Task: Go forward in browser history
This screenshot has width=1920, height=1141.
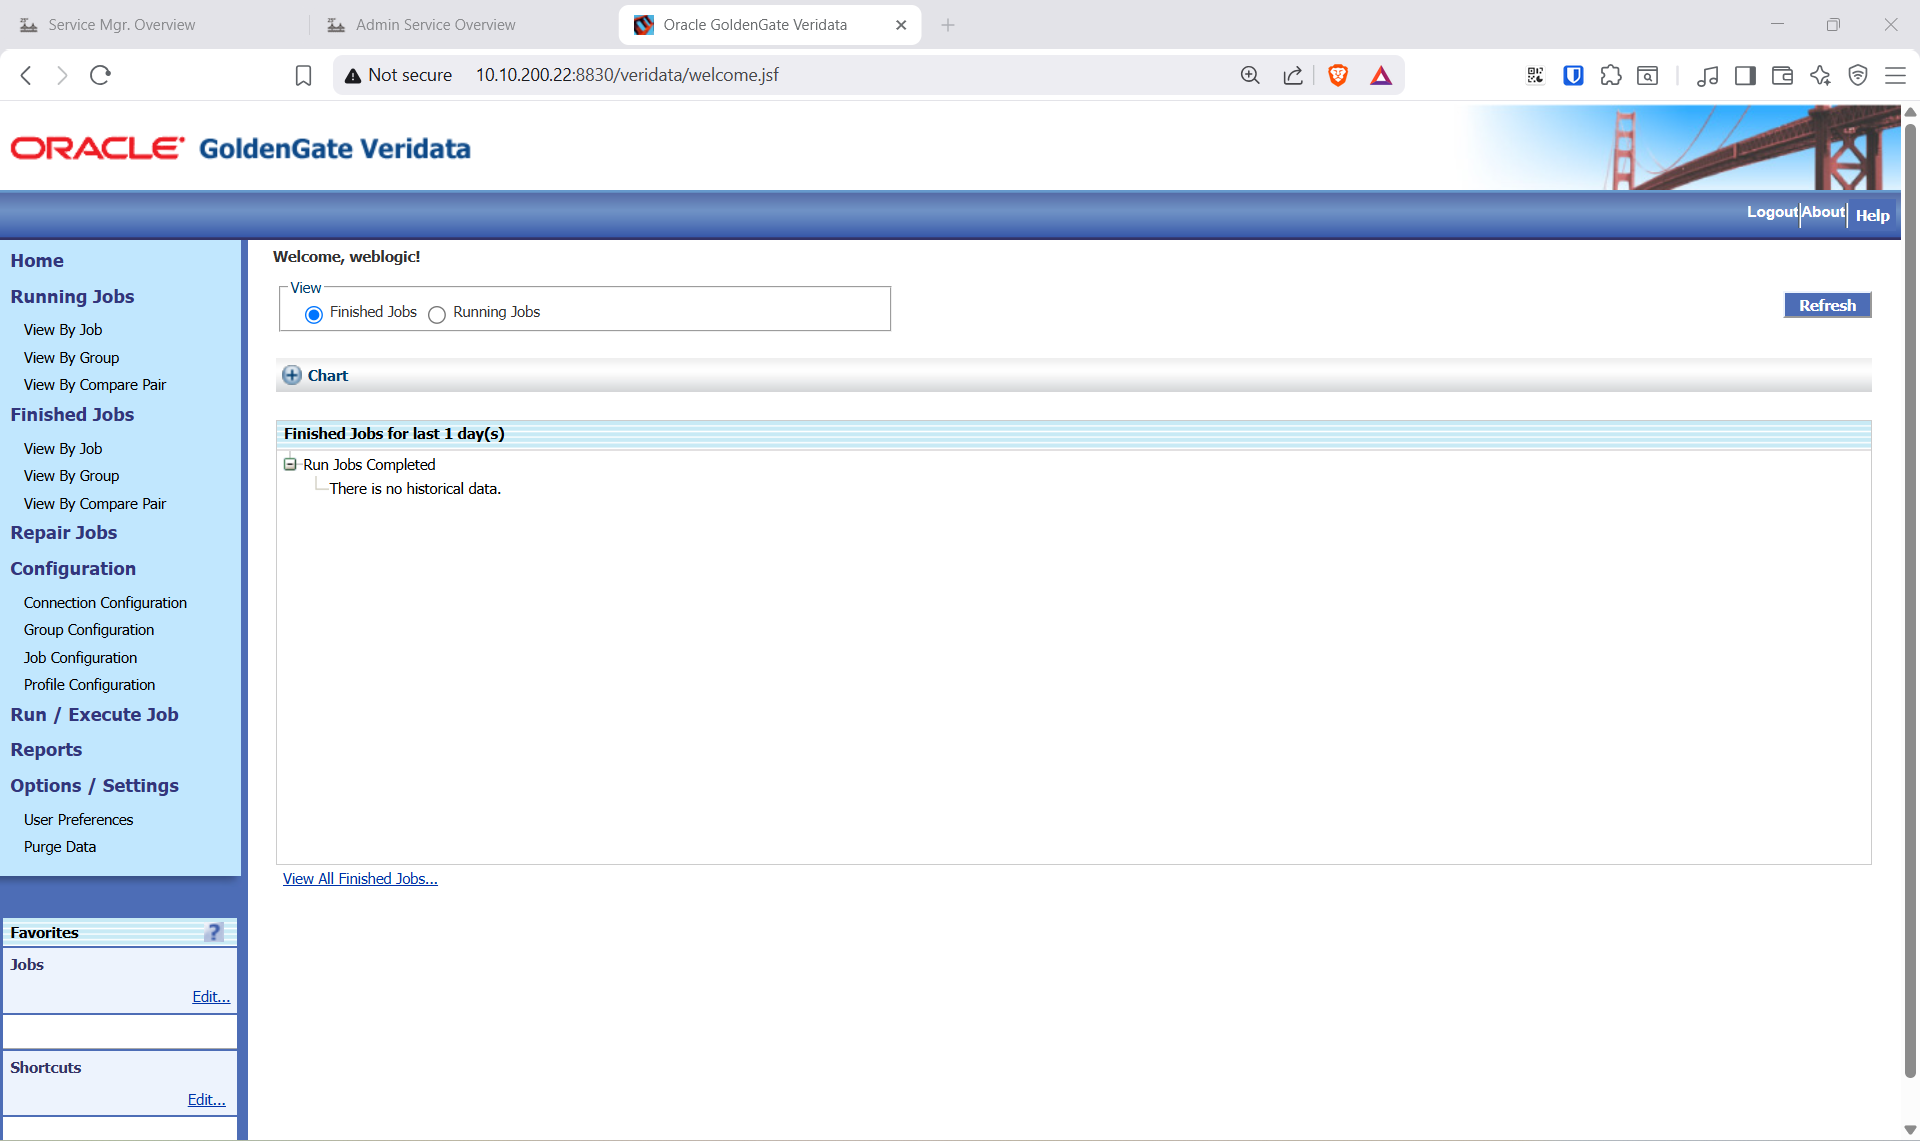Action: 62,75
